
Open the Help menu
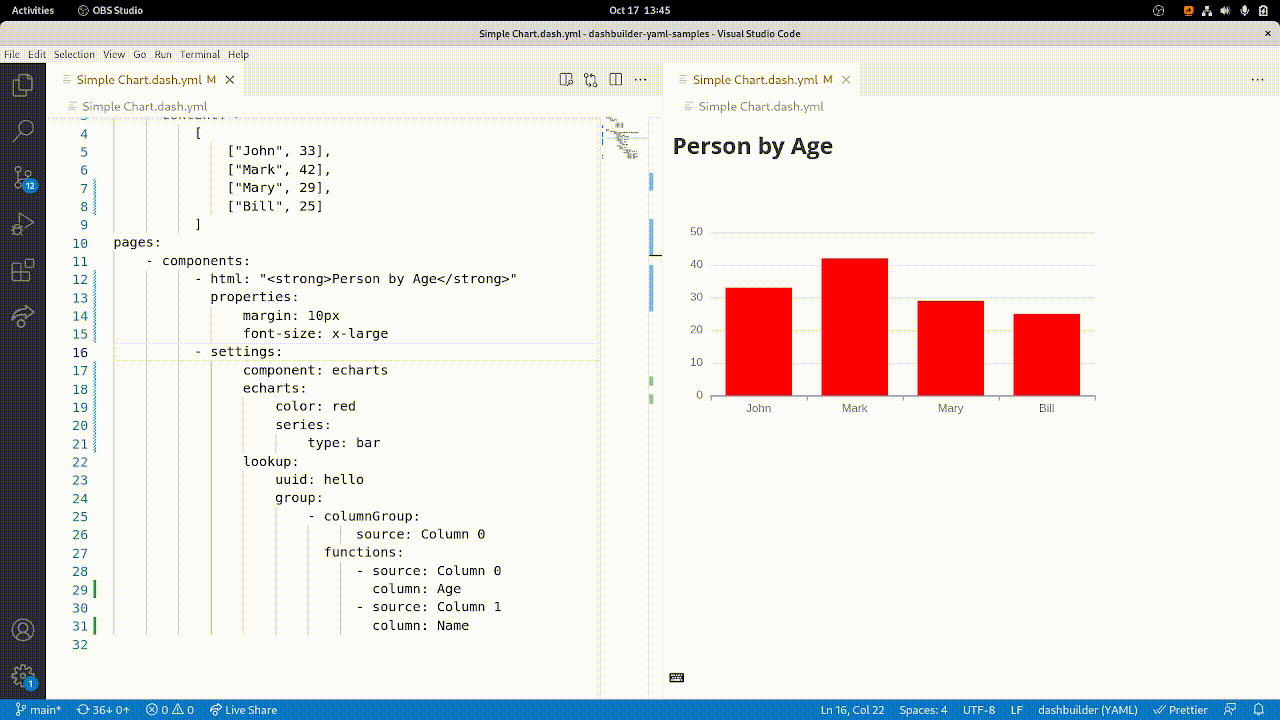coord(238,54)
